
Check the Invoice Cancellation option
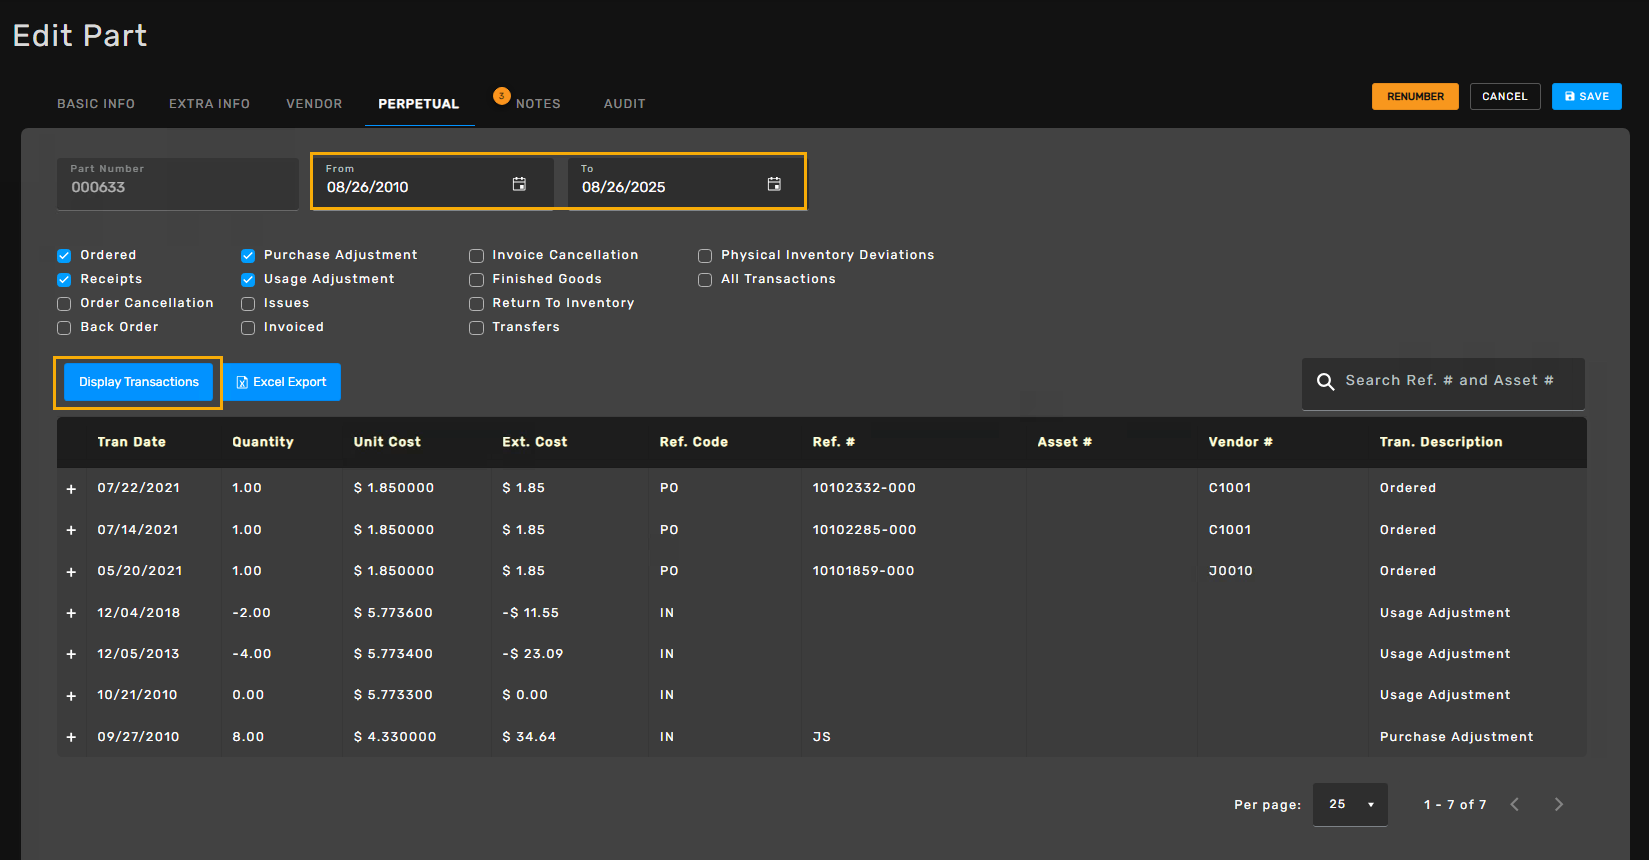tap(477, 256)
